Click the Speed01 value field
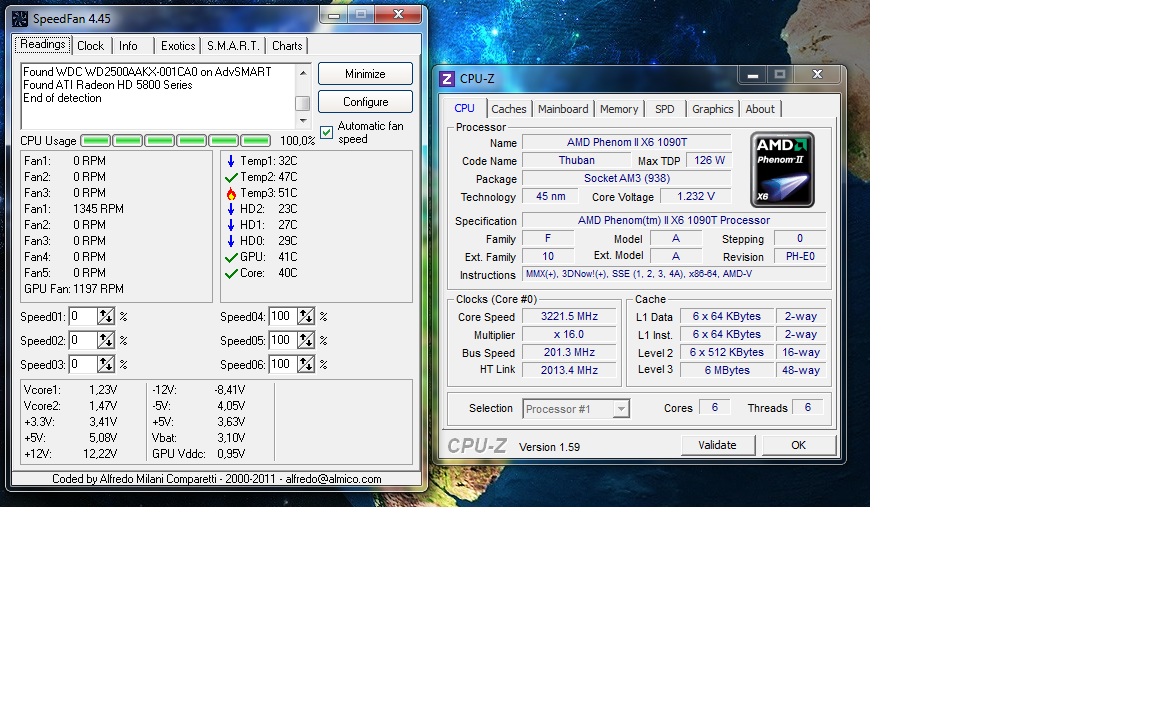 [x=82, y=317]
